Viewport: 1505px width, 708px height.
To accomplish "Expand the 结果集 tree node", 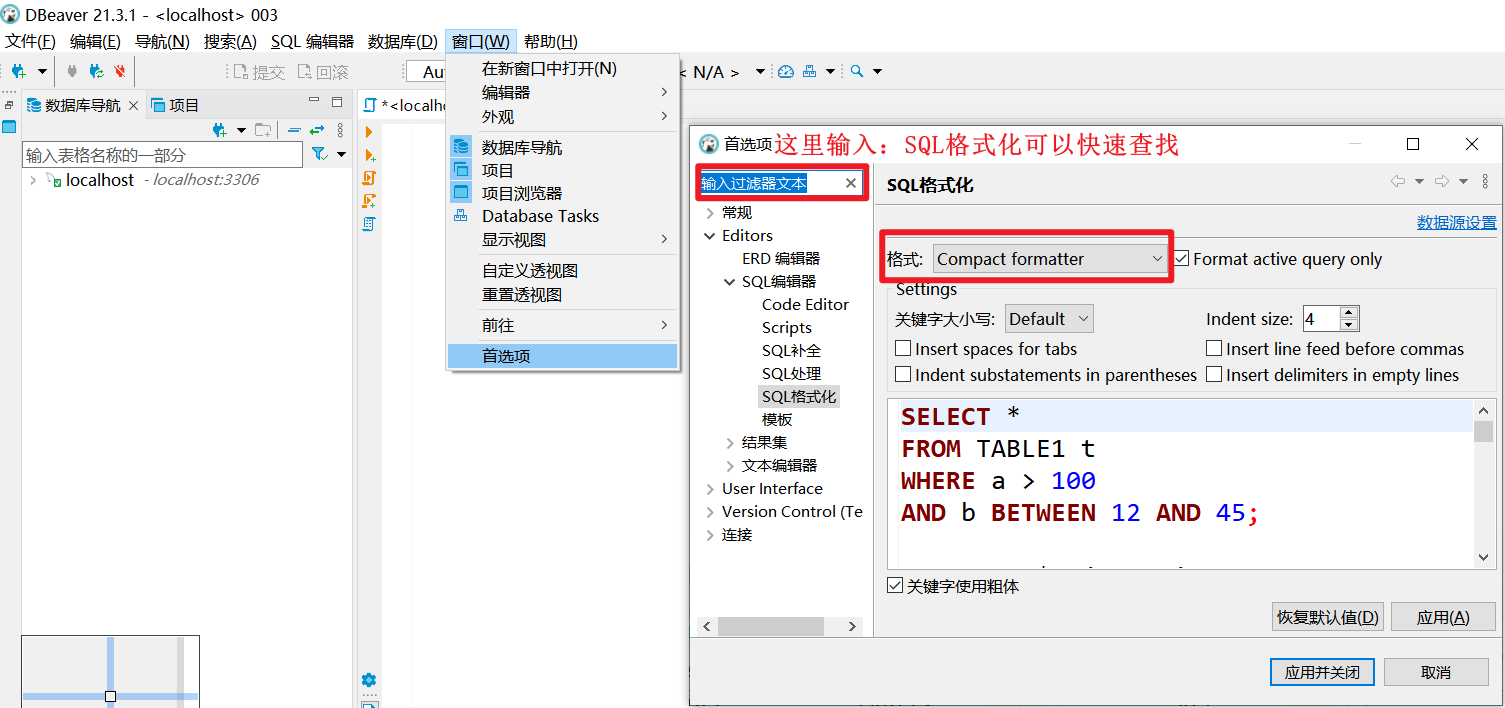I will point(730,443).
